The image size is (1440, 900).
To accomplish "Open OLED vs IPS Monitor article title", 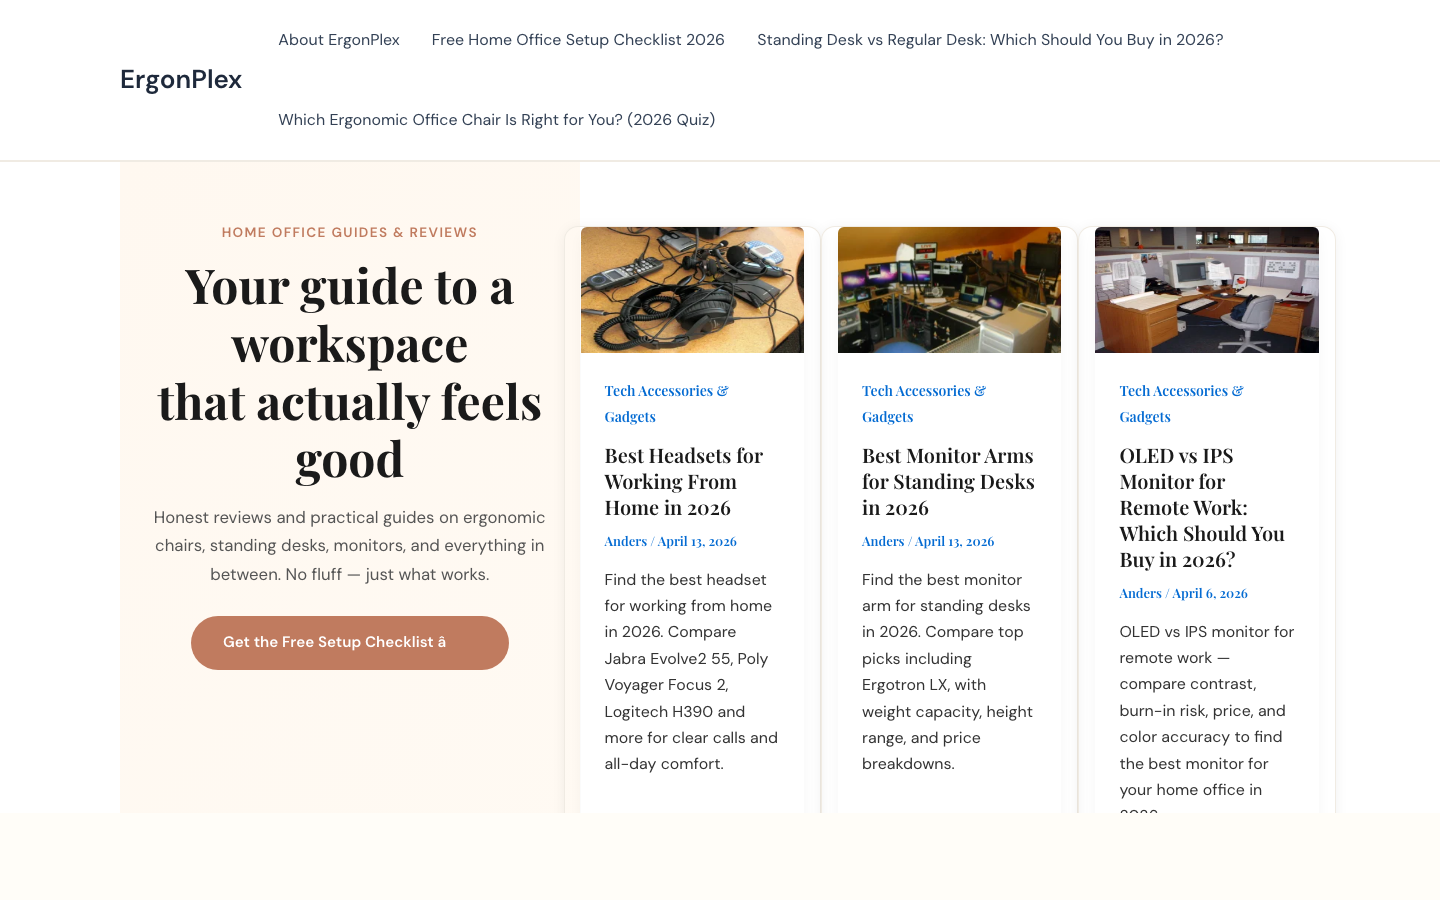I will [1201, 508].
